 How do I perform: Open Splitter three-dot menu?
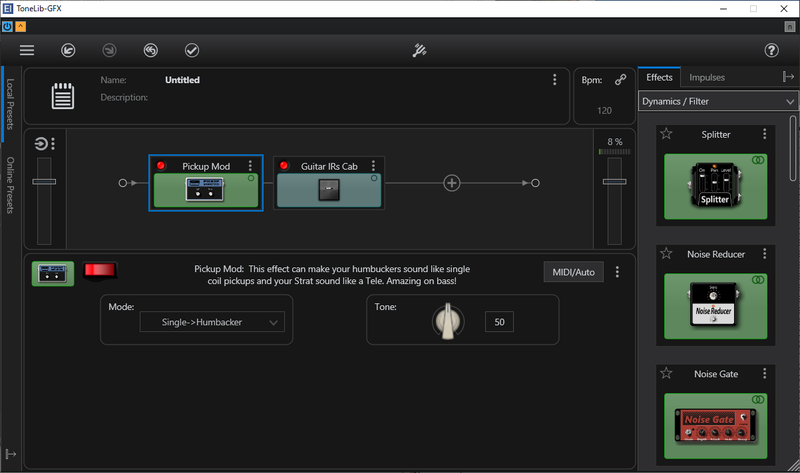tap(764, 134)
